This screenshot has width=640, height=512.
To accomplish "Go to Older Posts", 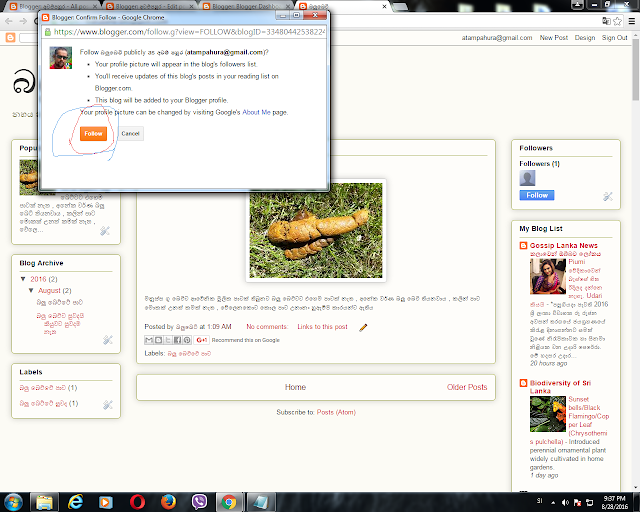I will pyautogui.click(x=467, y=387).
